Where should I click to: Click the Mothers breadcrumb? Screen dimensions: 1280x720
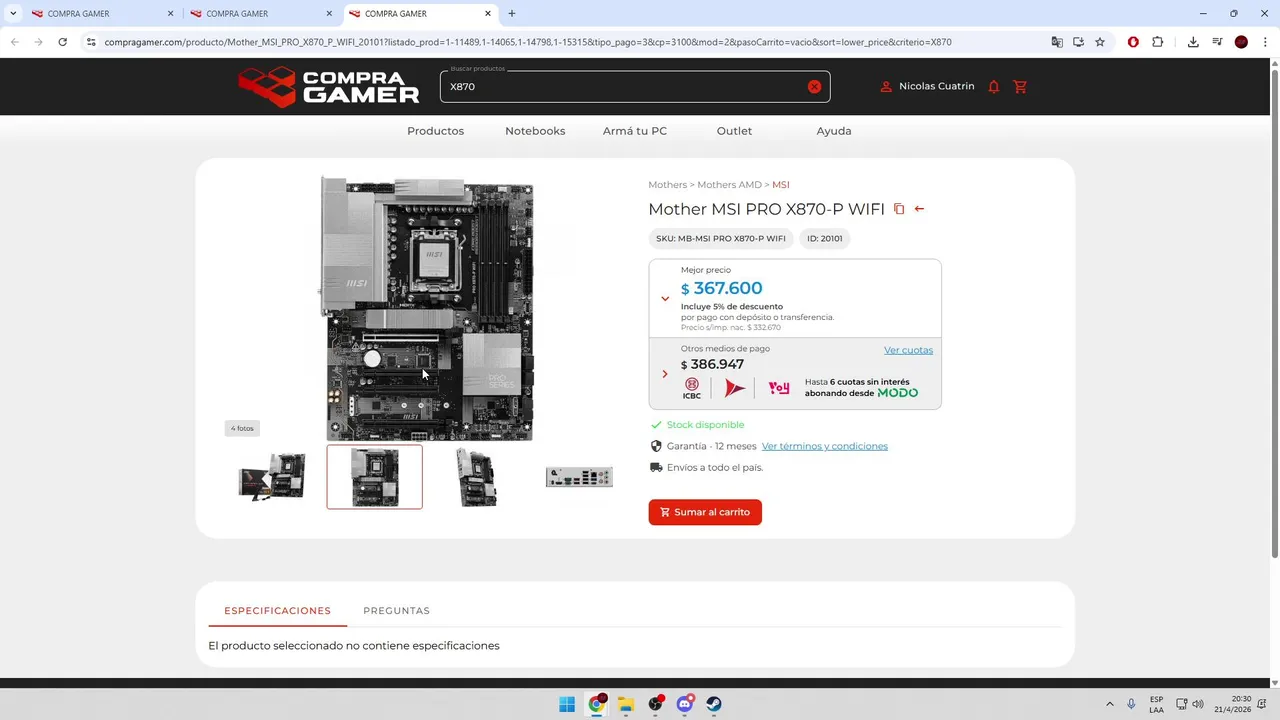667,185
